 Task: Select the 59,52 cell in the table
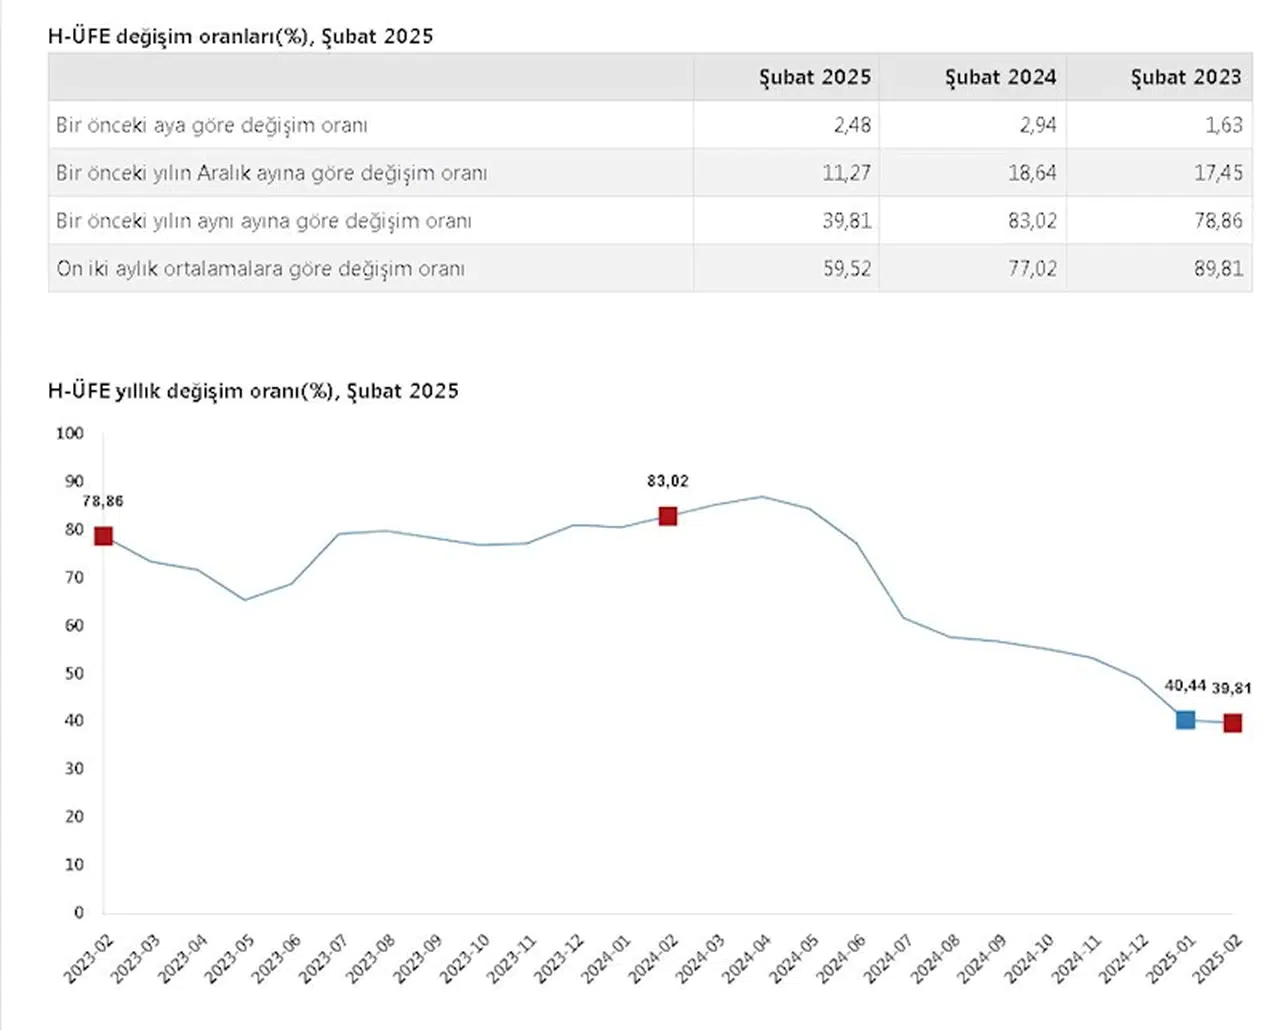[847, 269]
